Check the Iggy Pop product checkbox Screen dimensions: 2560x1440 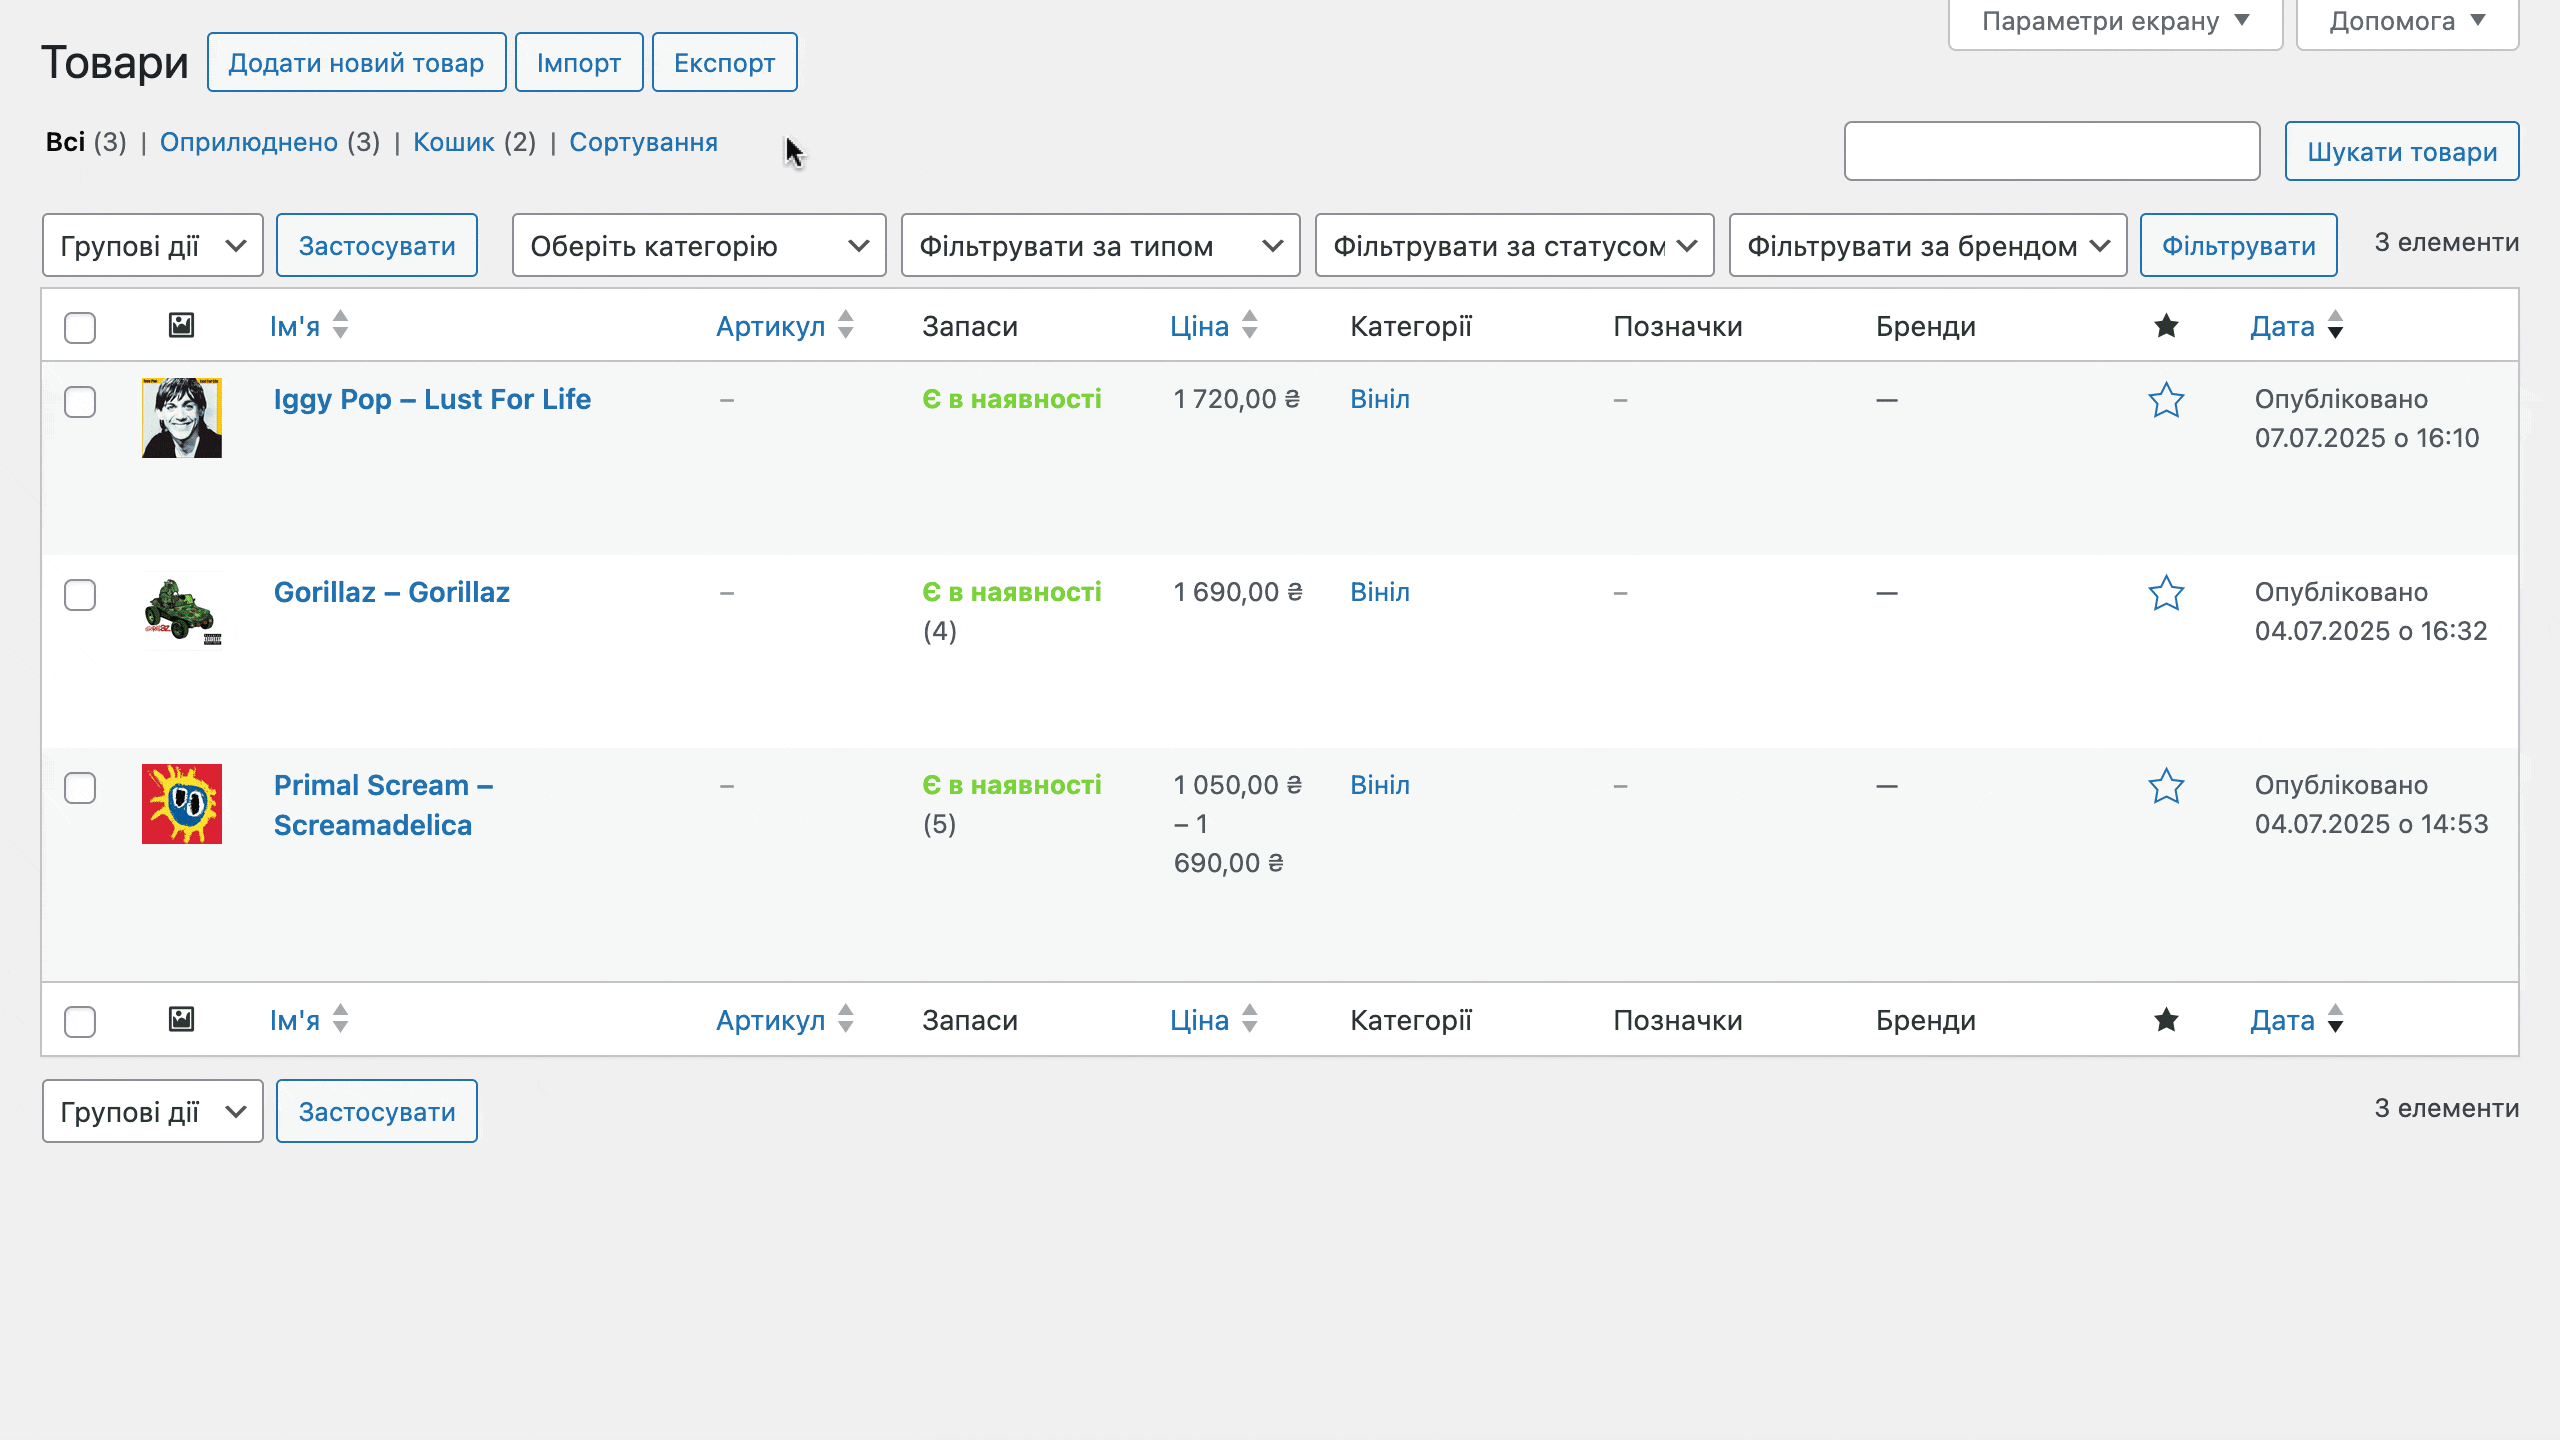[x=80, y=402]
